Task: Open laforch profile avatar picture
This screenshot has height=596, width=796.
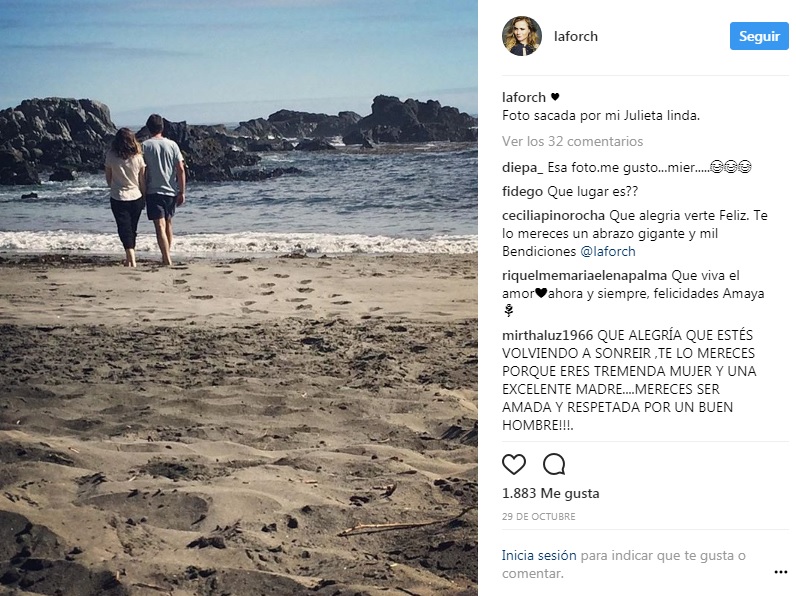Action: [522, 36]
